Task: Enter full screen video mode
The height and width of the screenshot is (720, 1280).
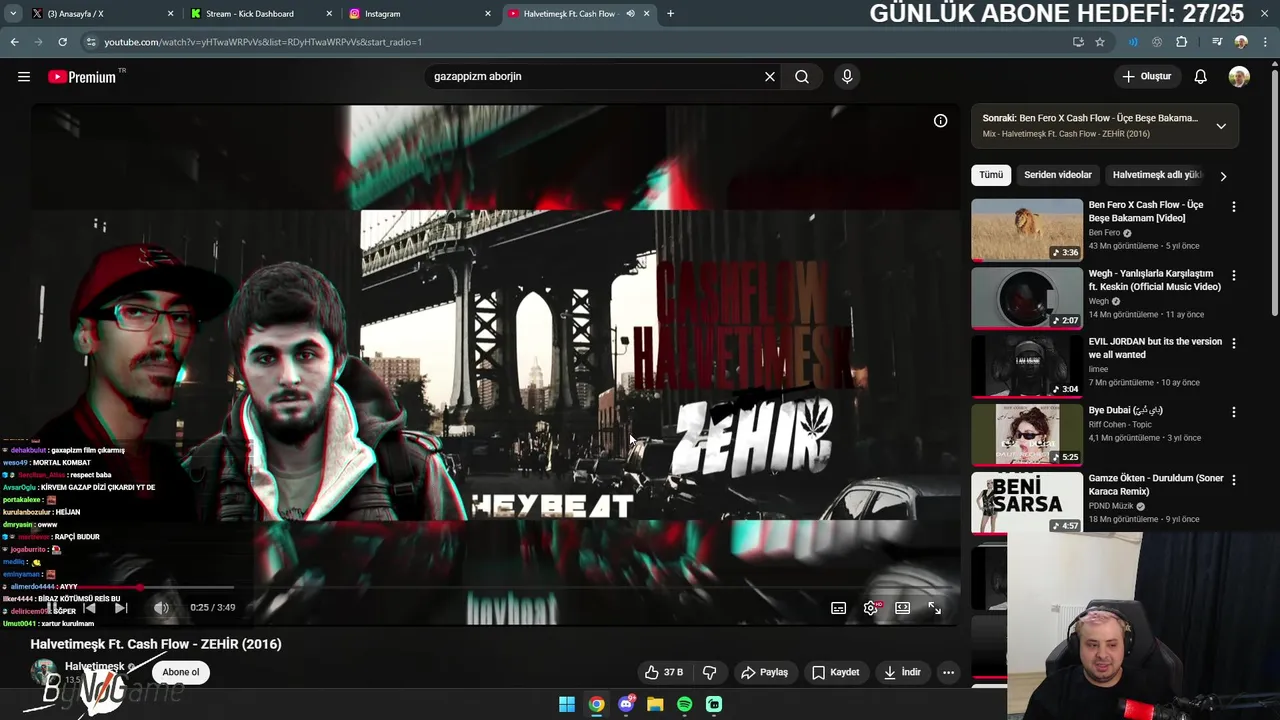Action: pos(935,608)
